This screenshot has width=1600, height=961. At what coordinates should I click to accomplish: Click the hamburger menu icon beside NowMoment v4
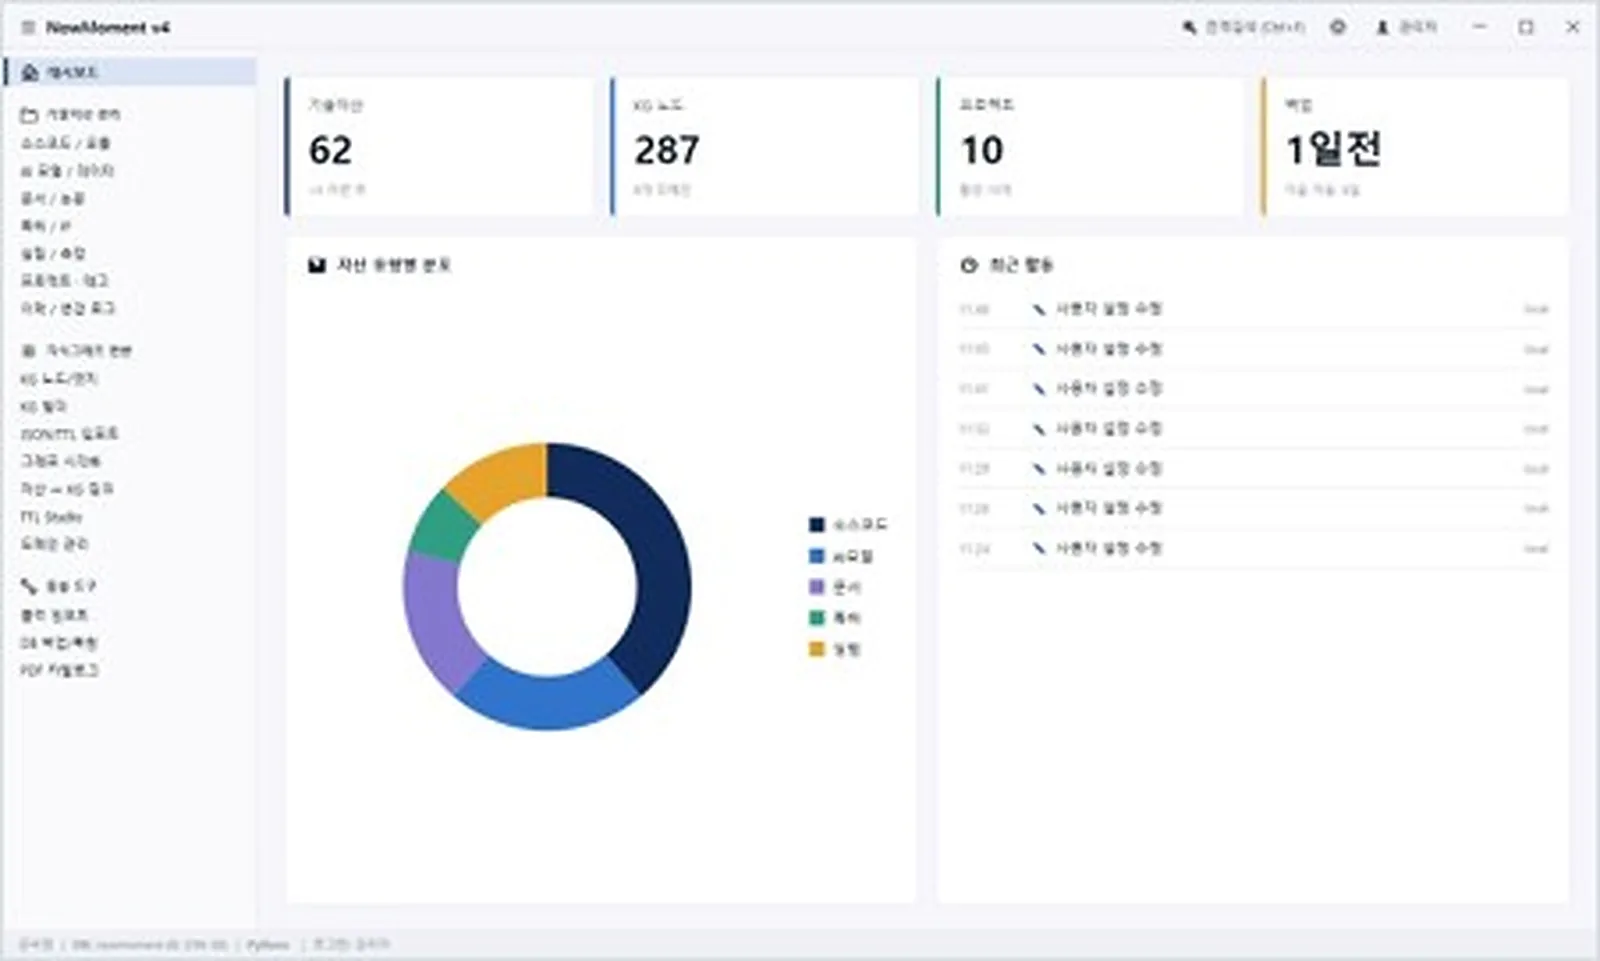(x=28, y=28)
